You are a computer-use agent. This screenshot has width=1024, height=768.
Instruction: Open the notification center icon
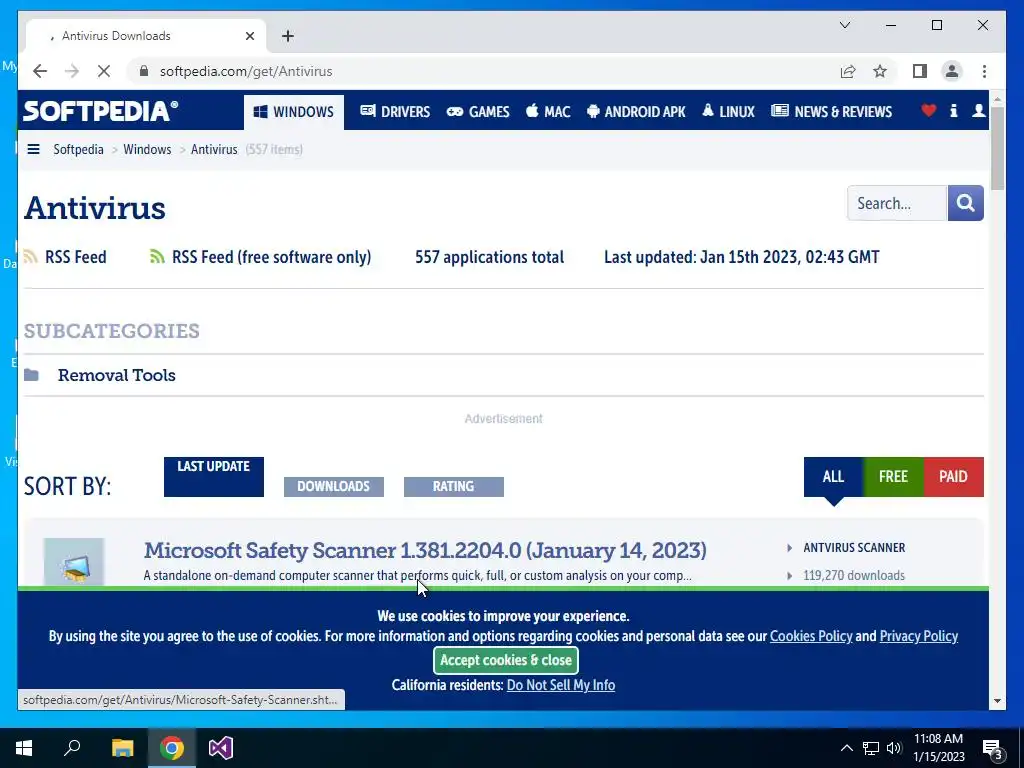[x=992, y=748]
